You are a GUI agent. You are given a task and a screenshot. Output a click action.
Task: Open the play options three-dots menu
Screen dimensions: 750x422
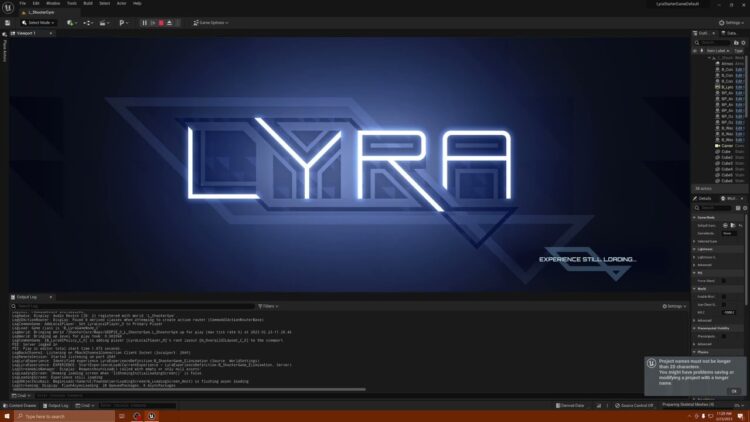(x=178, y=22)
